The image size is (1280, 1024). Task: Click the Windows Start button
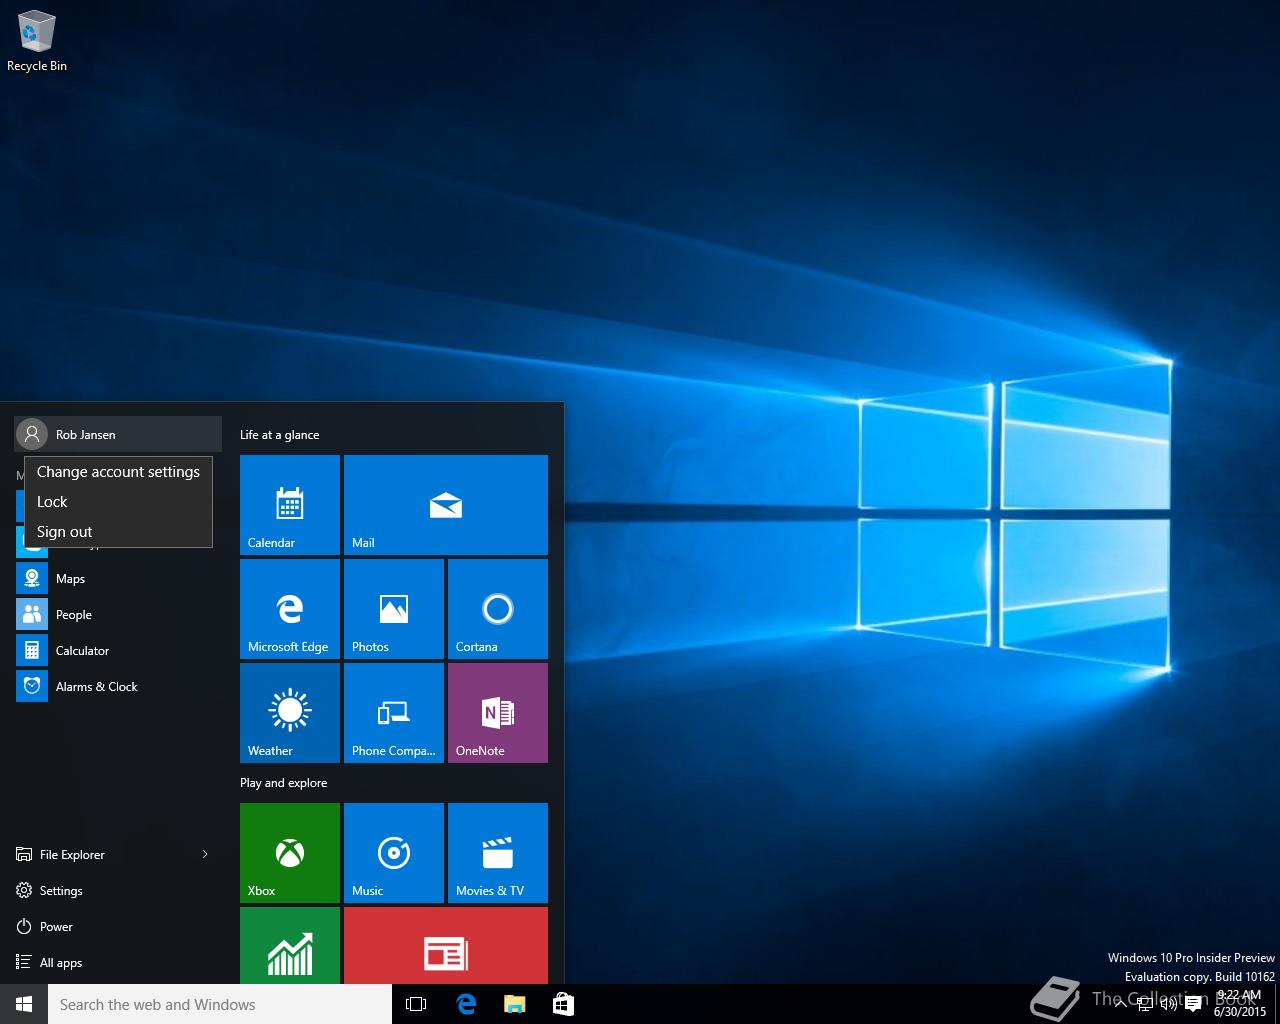[24, 1004]
